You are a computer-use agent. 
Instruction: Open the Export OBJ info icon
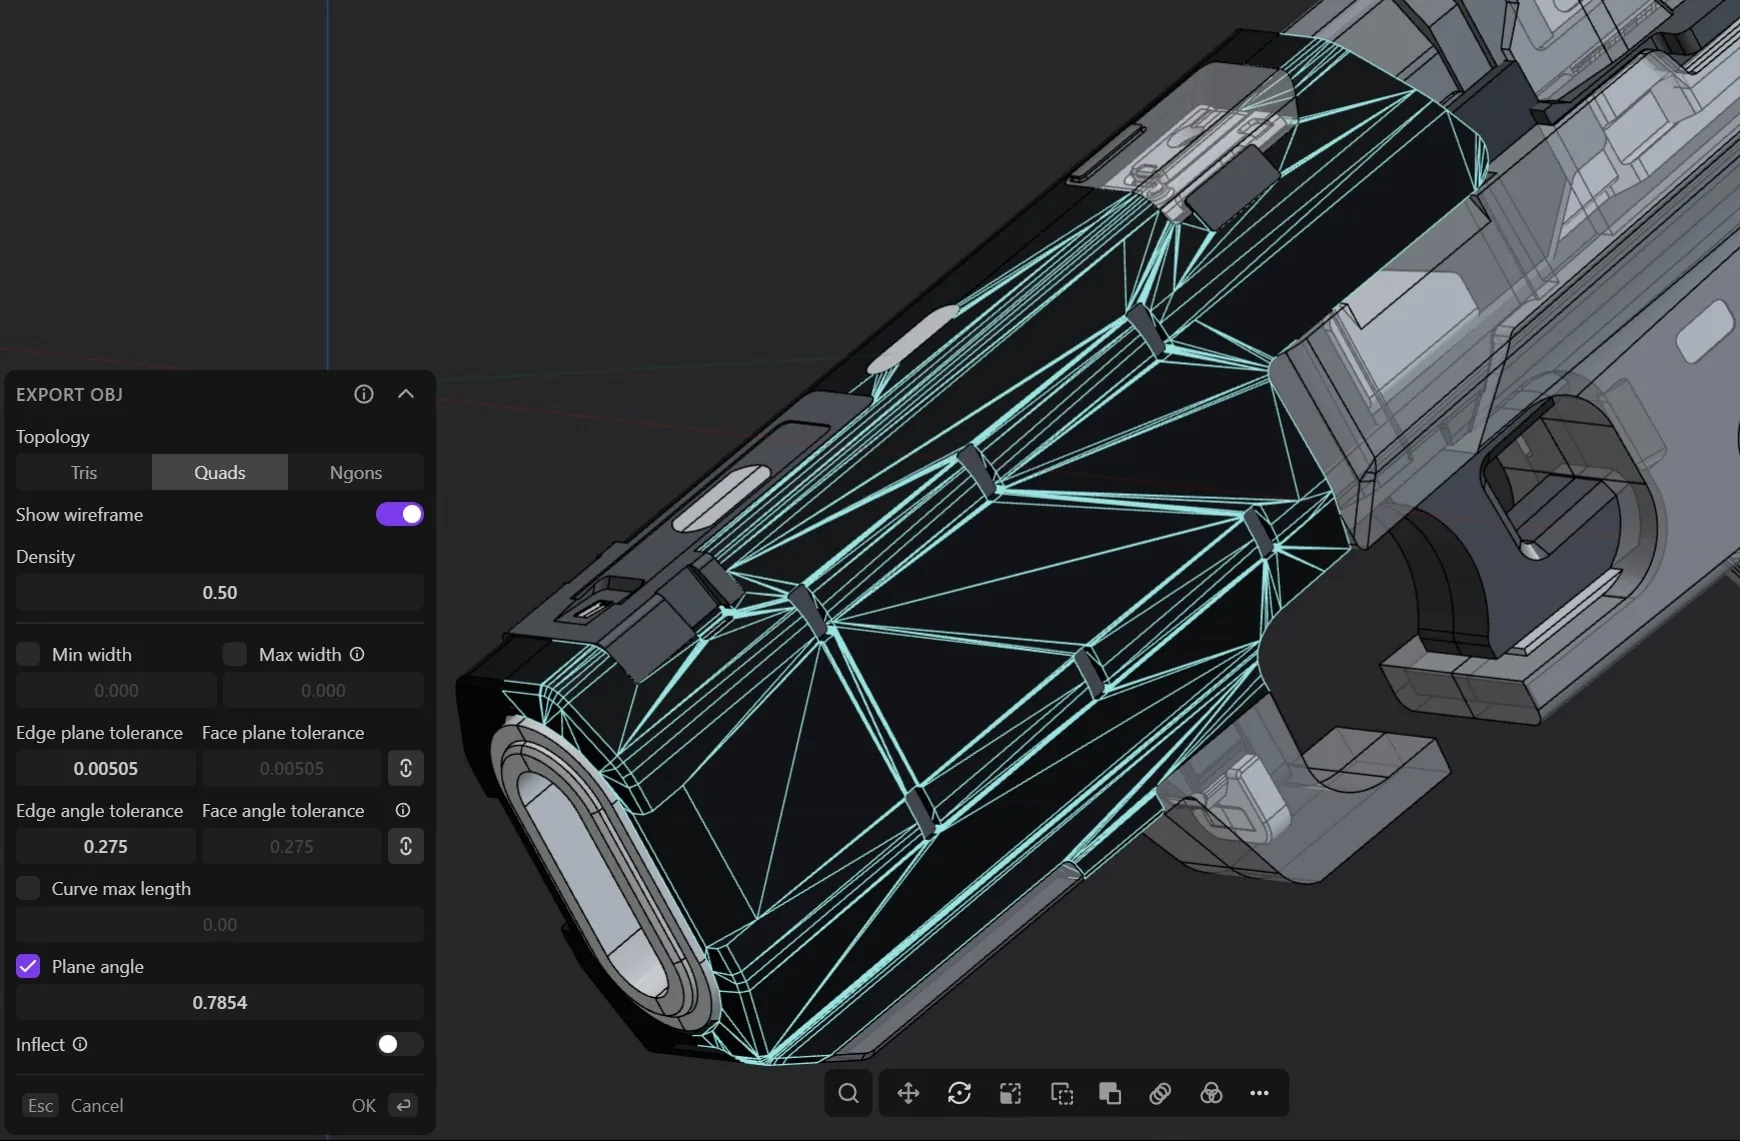coord(364,394)
